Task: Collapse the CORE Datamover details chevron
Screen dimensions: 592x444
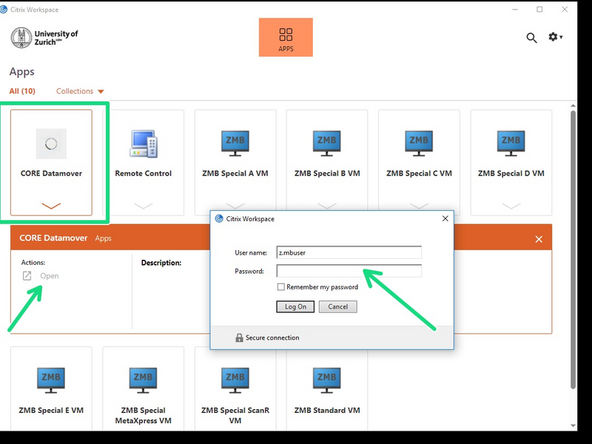Action: (x=51, y=206)
